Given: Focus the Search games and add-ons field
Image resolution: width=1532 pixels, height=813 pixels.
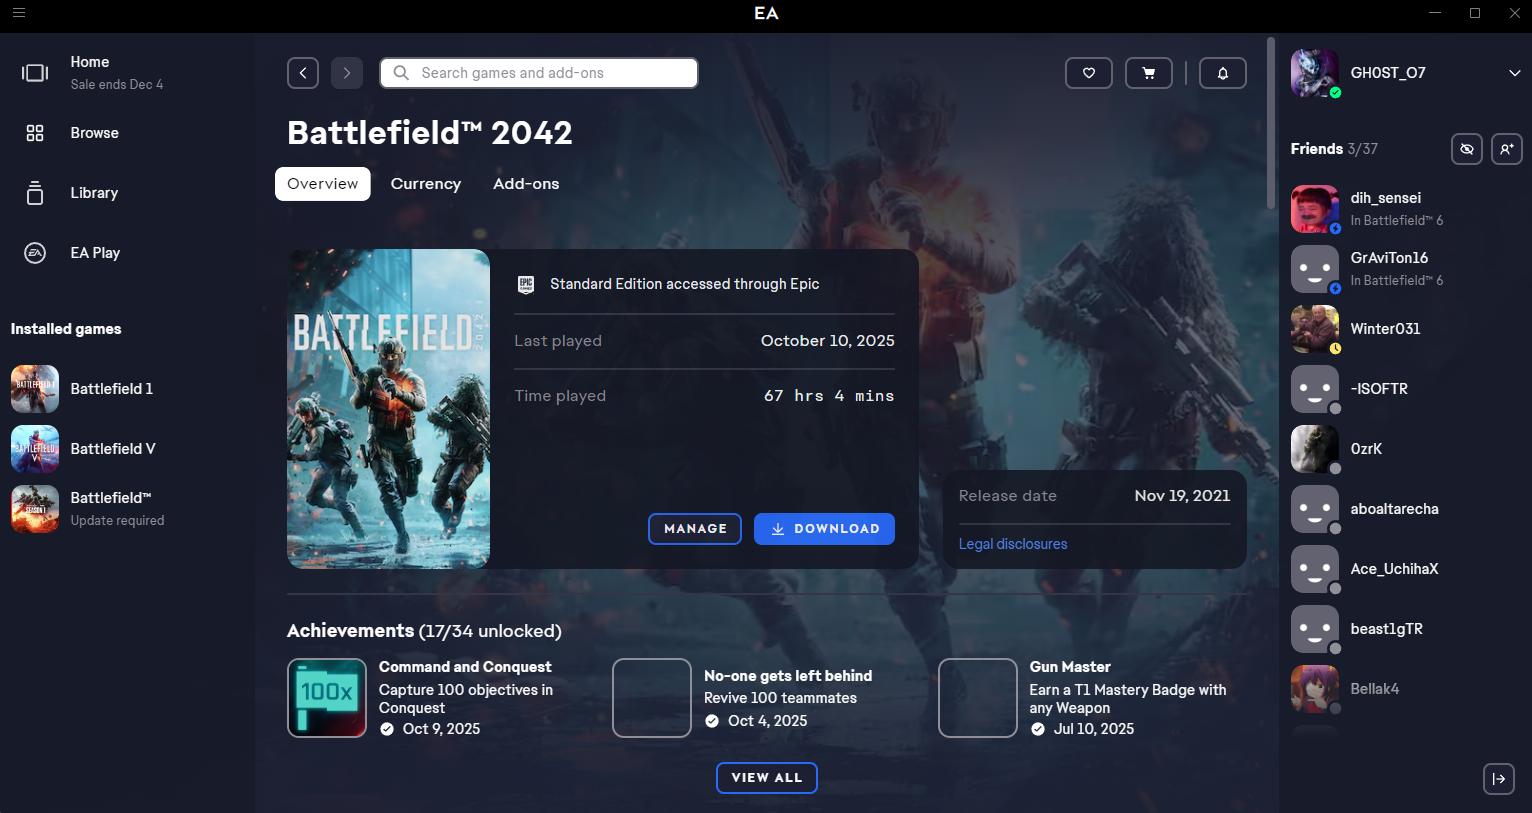Looking at the screenshot, I should pos(539,73).
